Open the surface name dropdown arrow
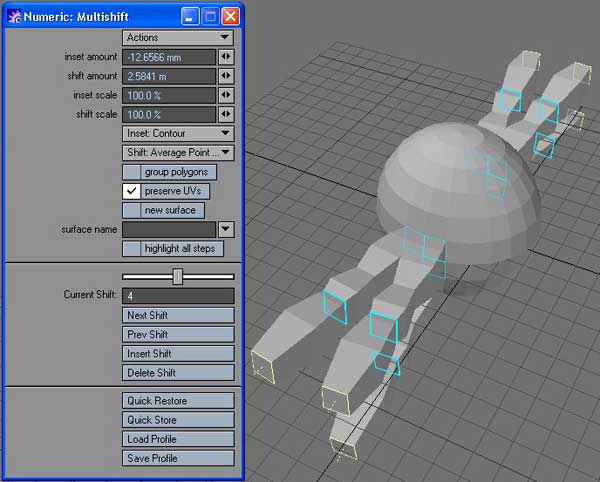 pos(226,230)
